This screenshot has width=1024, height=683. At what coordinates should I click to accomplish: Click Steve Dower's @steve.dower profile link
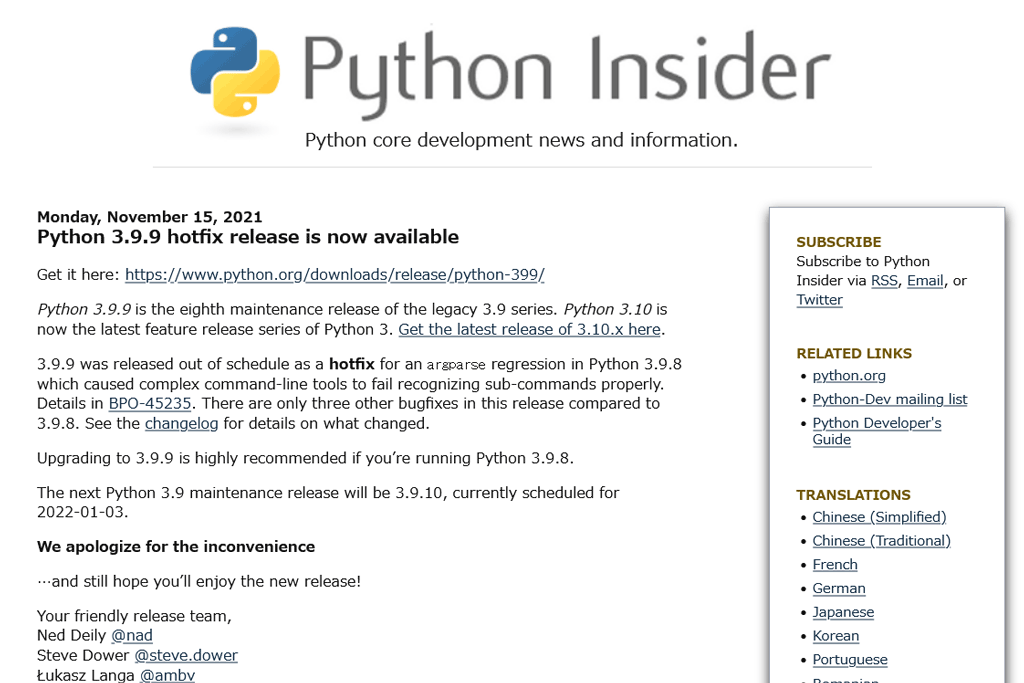tap(186, 655)
